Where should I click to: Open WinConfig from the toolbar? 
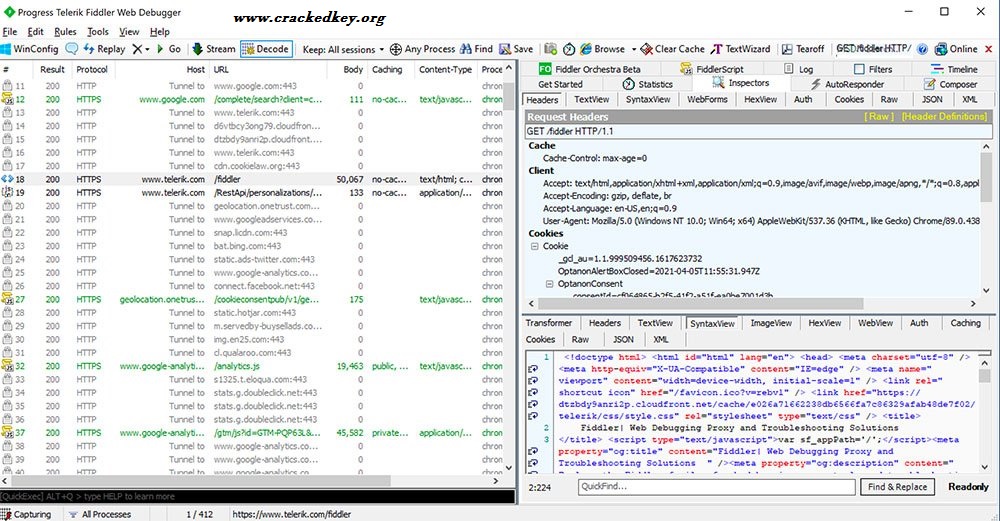[29, 49]
